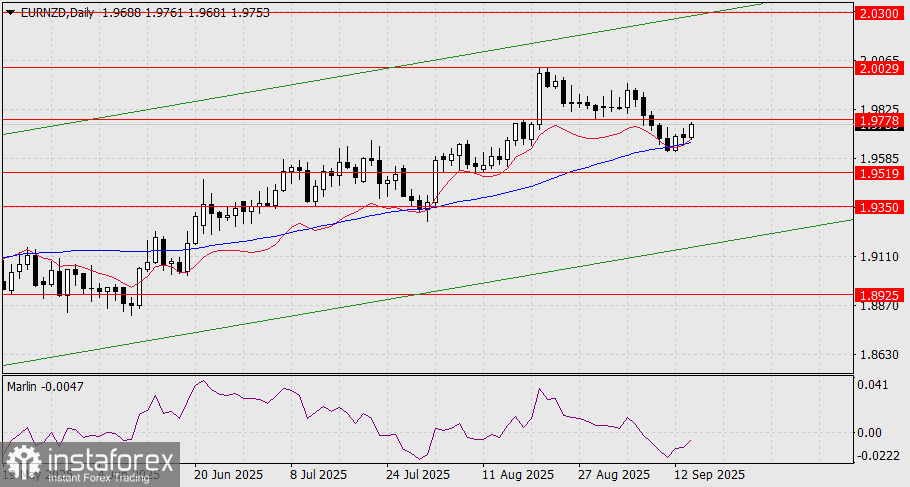Click the 27 Aug 2025 date label
Viewport: 910px width, 487px height.
613,474
